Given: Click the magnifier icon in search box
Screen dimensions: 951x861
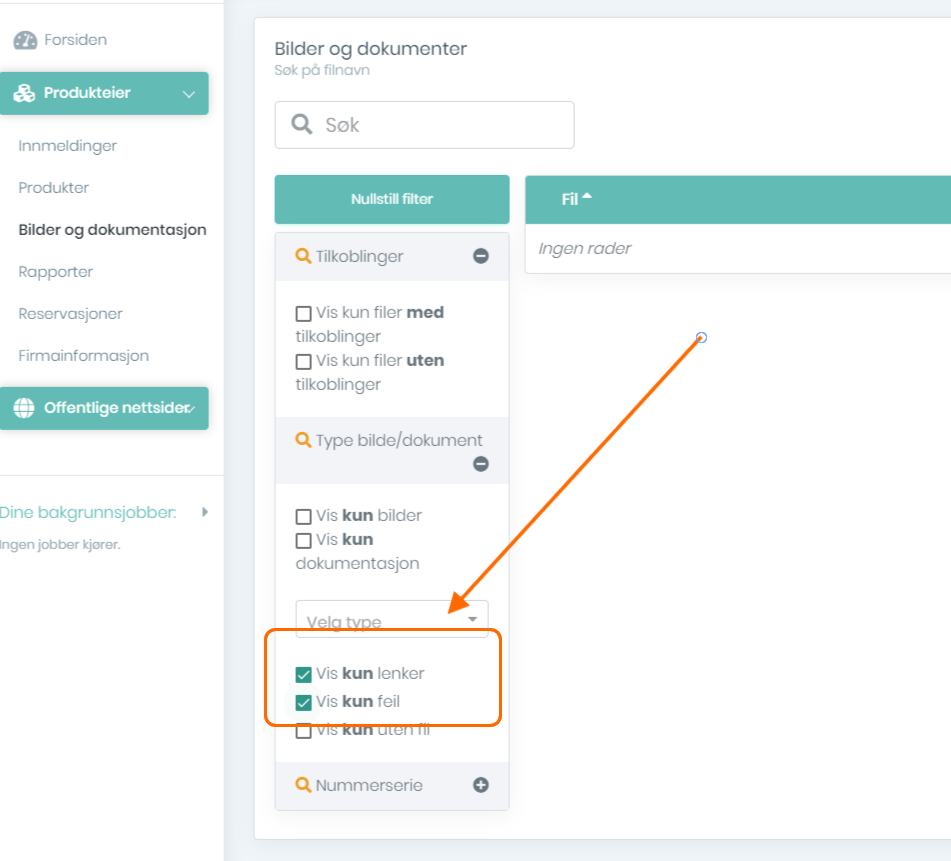Looking at the screenshot, I should point(301,125).
